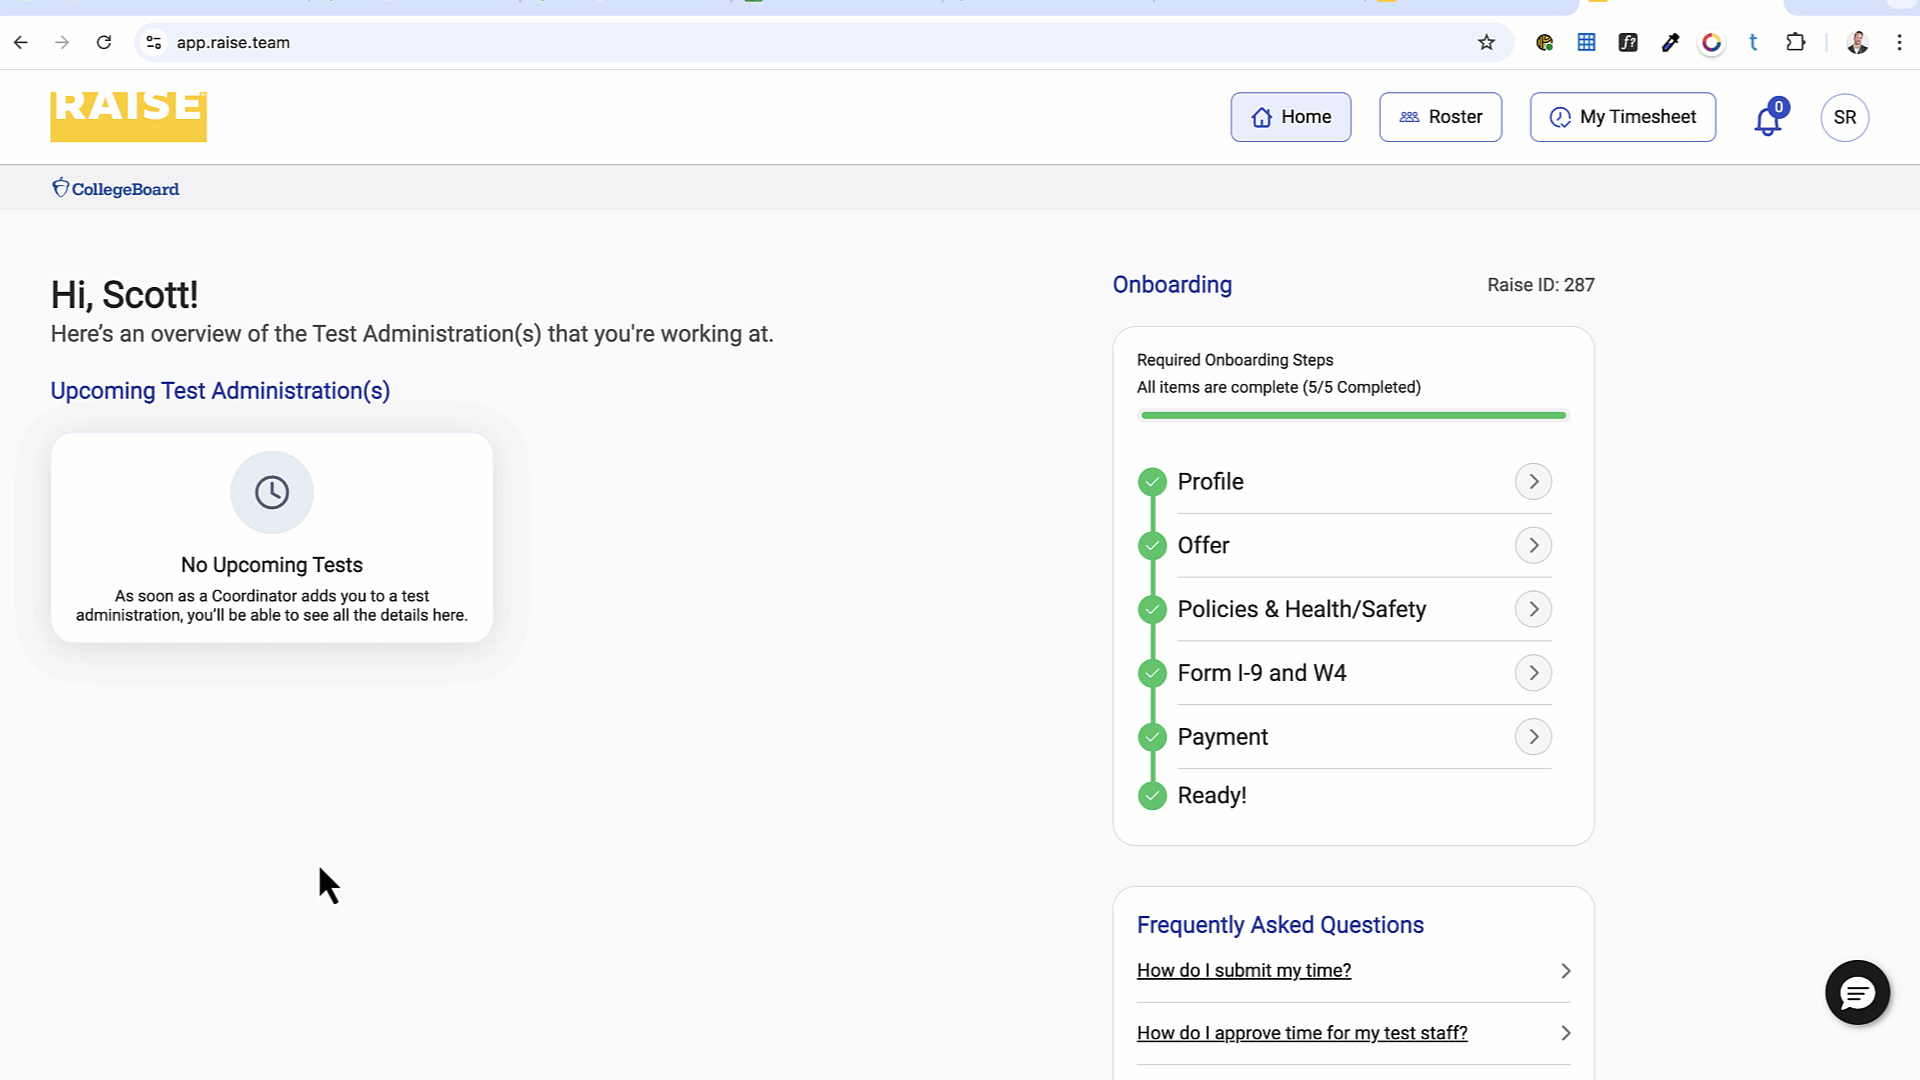
Task: Expand the Profile onboarding step arrow
Action: click(1533, 482)
